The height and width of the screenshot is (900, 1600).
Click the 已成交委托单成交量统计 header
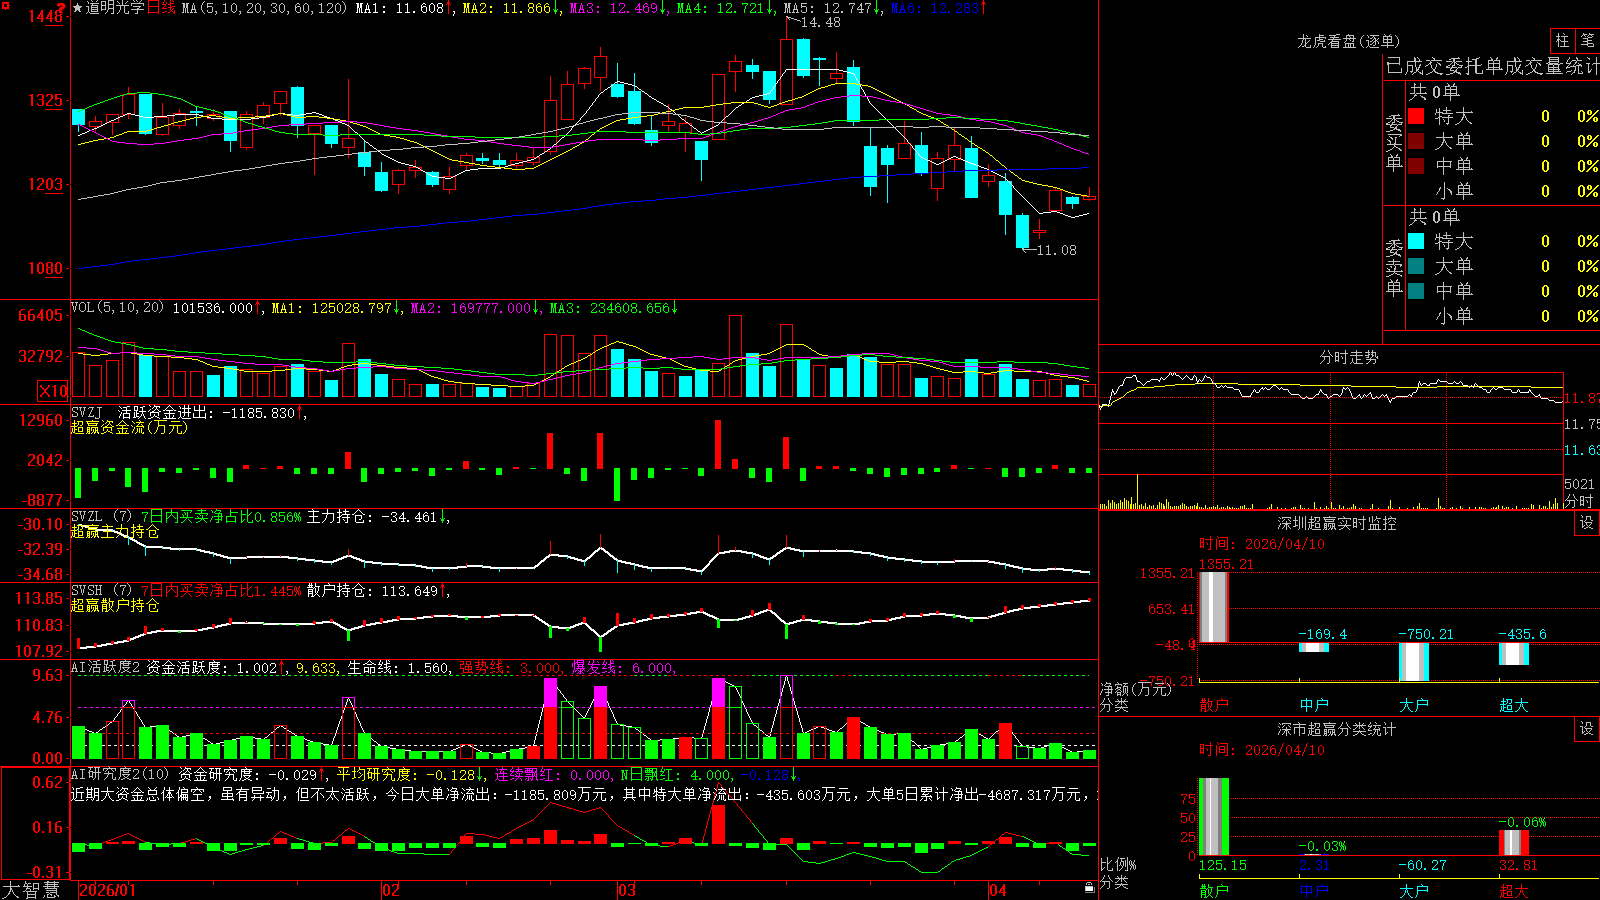pyautogui.click(x=1492, y=66)
